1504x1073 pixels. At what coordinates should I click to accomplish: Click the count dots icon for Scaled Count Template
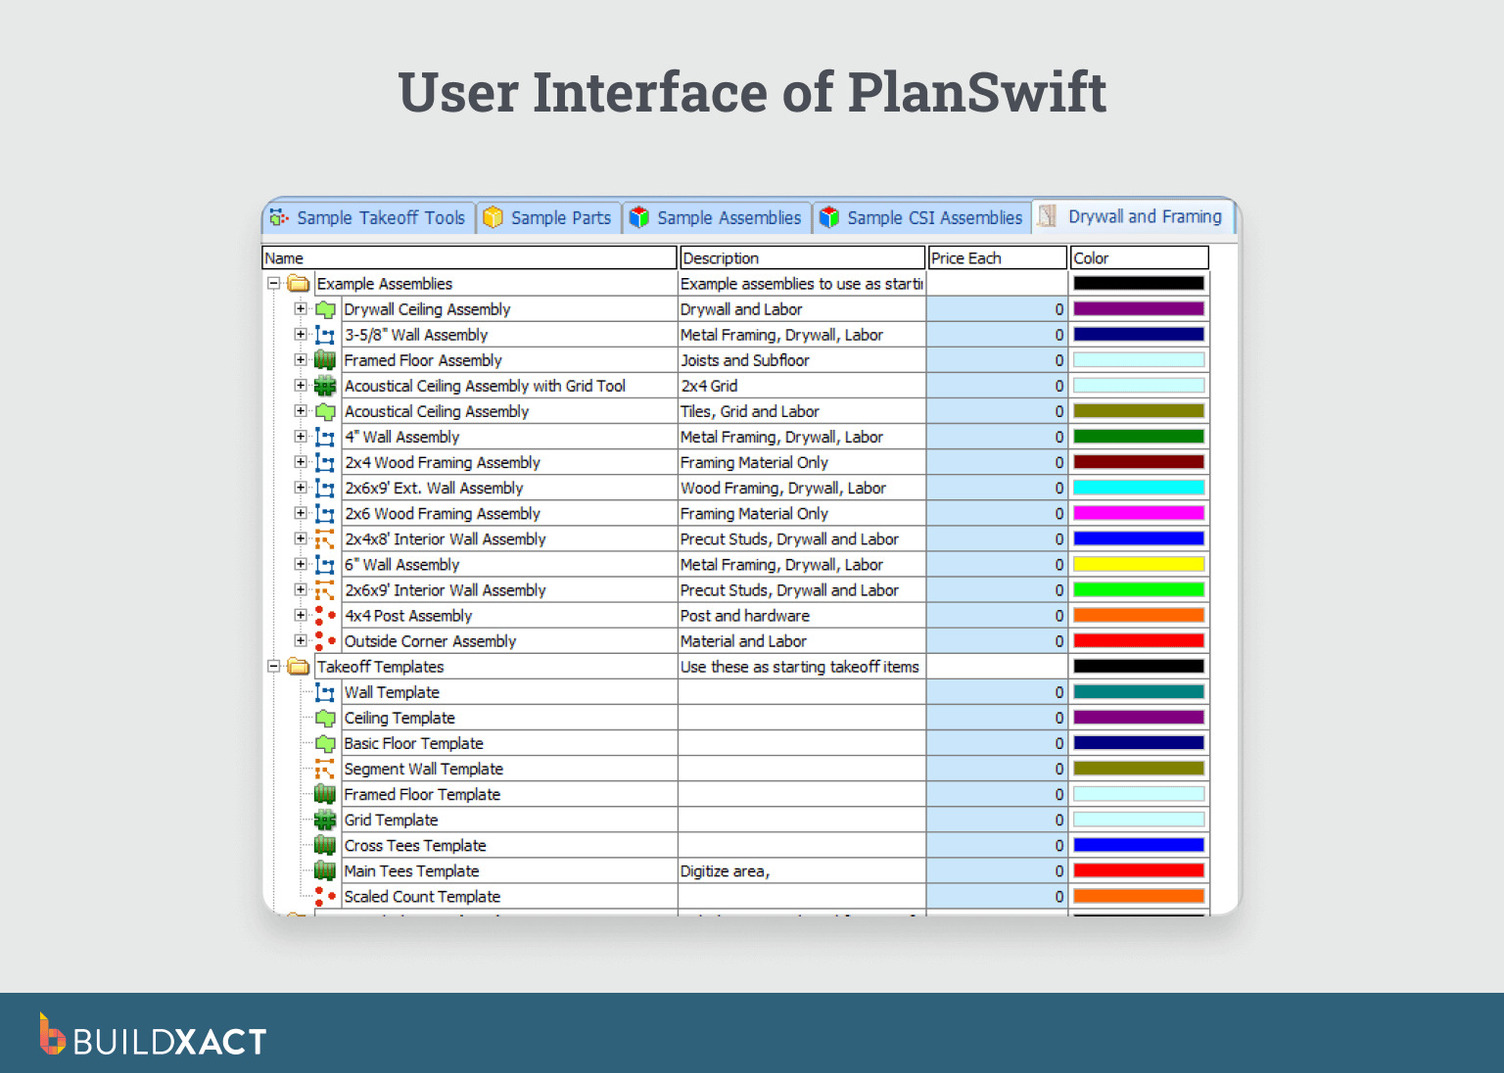(x=325, y=896)
